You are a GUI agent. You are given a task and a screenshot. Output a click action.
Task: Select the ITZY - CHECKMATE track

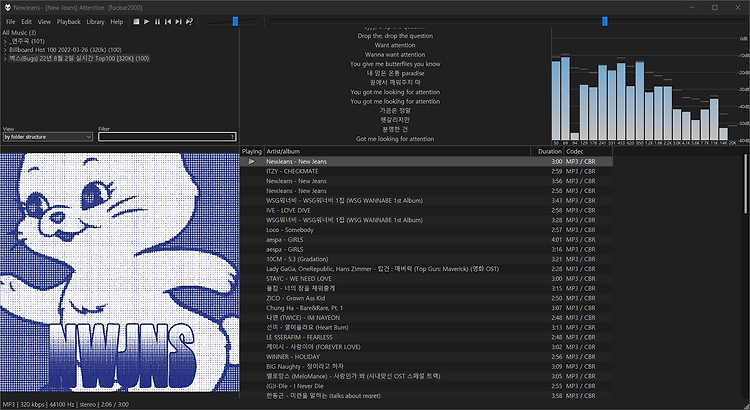[x=426, y=171]
